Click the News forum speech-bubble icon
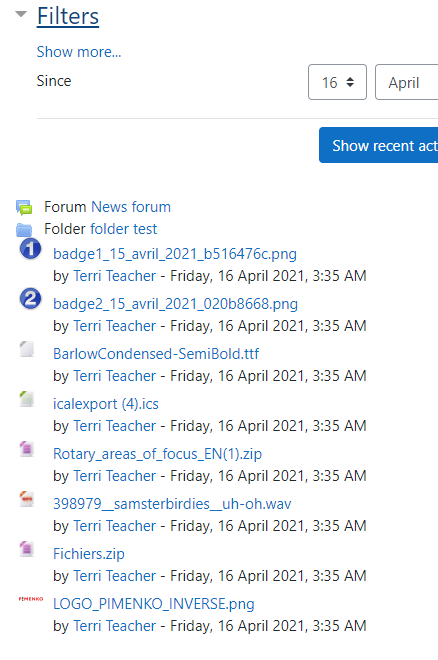The height and width of the screenshot is (660, 438). pos(24,207)
